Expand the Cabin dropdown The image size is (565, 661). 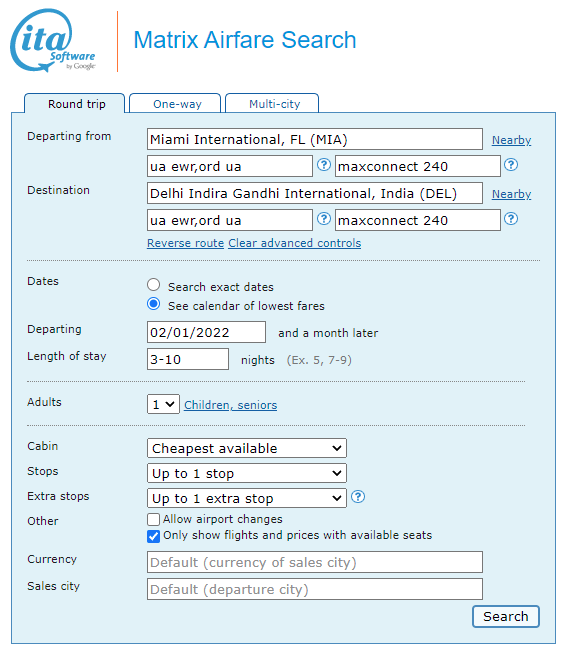pyautogui.click(x=247, y=448)
